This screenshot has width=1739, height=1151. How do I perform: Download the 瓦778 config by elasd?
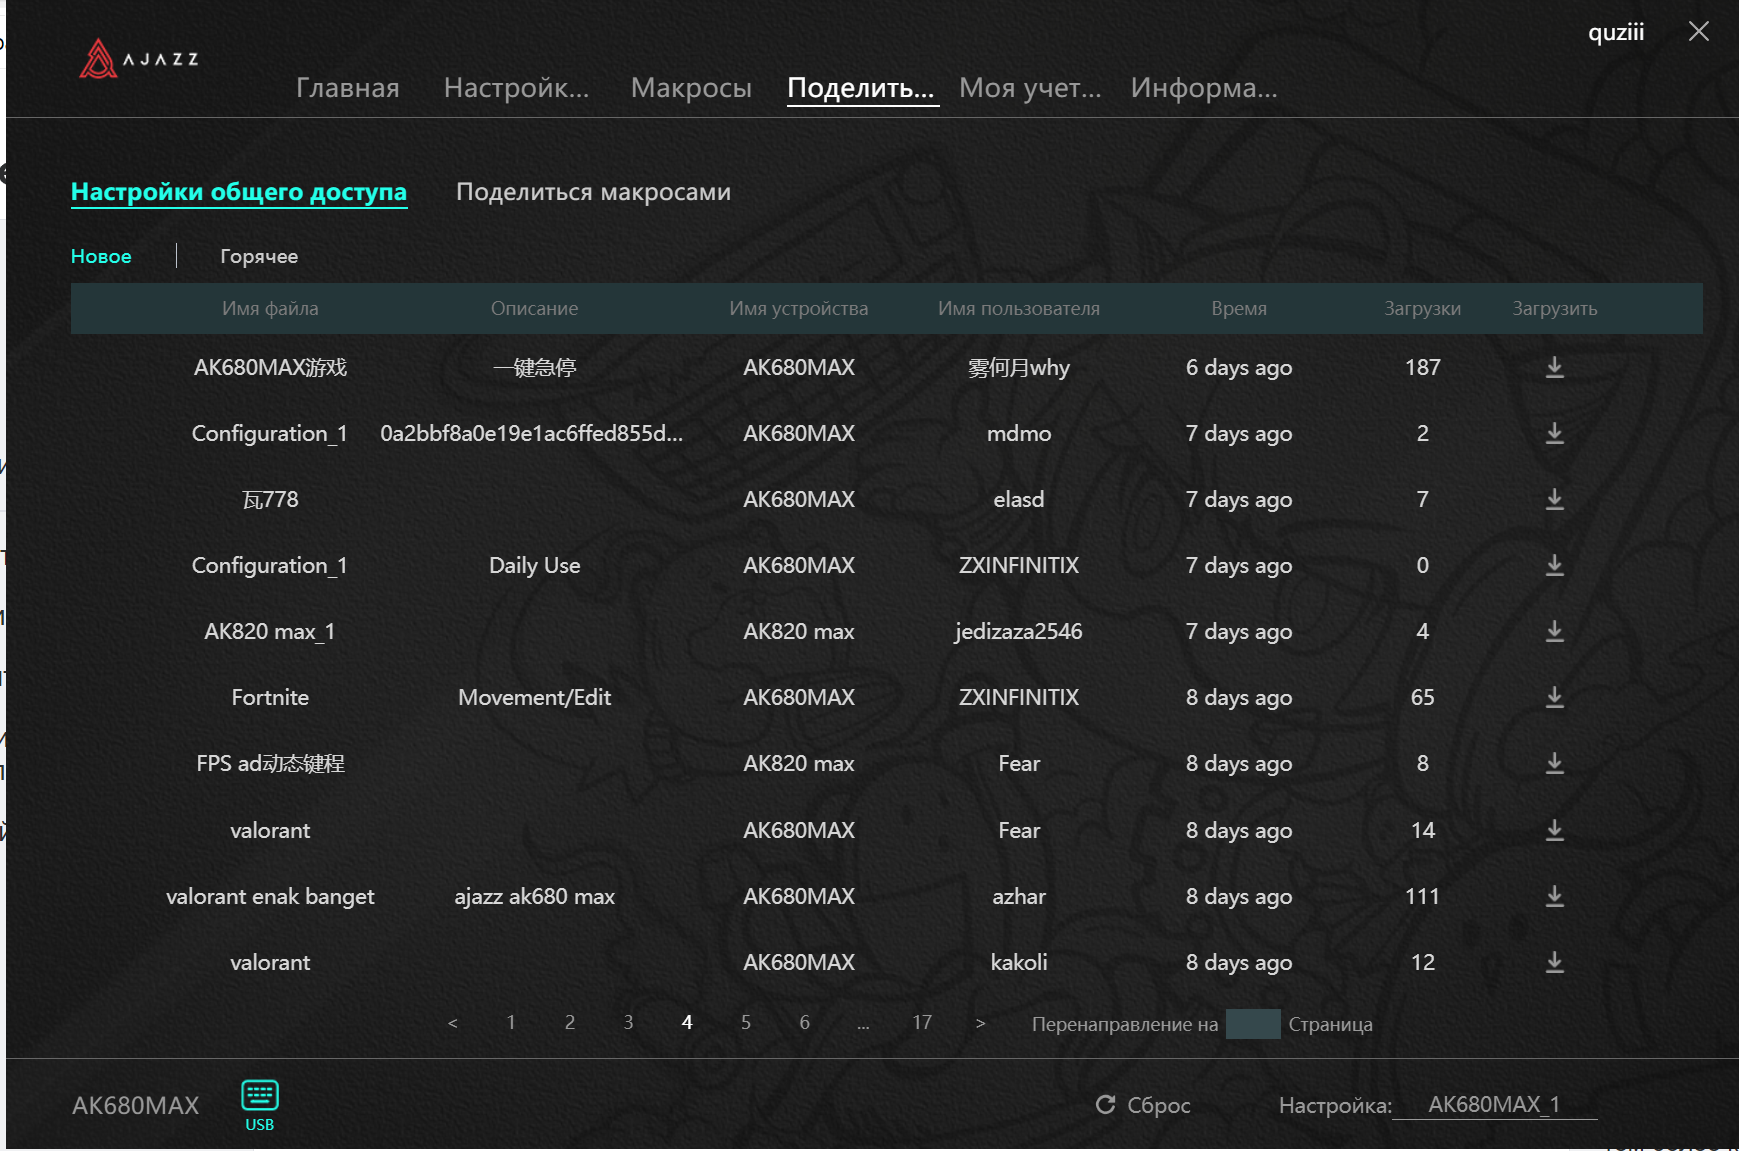[1554, 499]
